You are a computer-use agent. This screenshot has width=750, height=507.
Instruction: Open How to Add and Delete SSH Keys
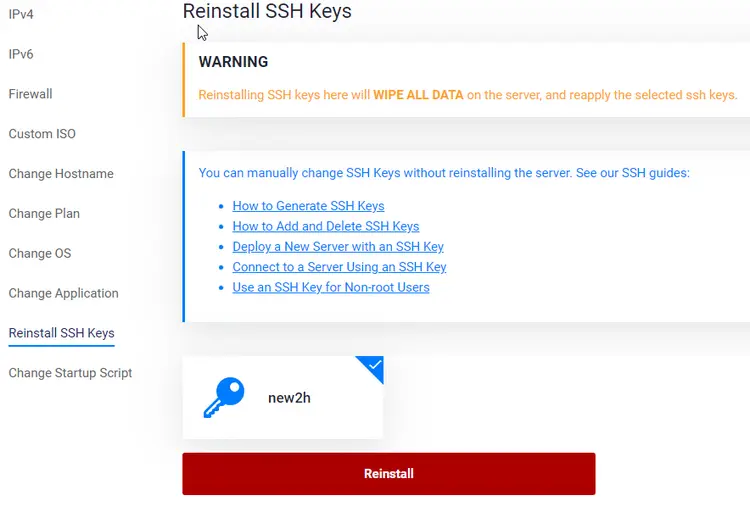[326, 226]
